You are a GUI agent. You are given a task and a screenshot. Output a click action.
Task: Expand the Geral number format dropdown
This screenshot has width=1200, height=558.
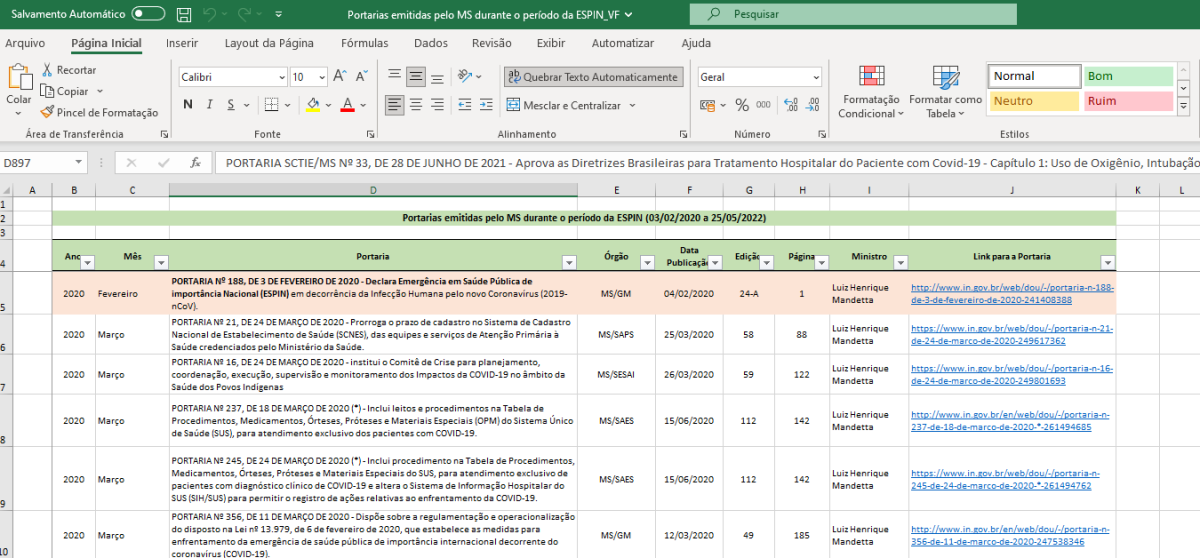coord(815,77)
